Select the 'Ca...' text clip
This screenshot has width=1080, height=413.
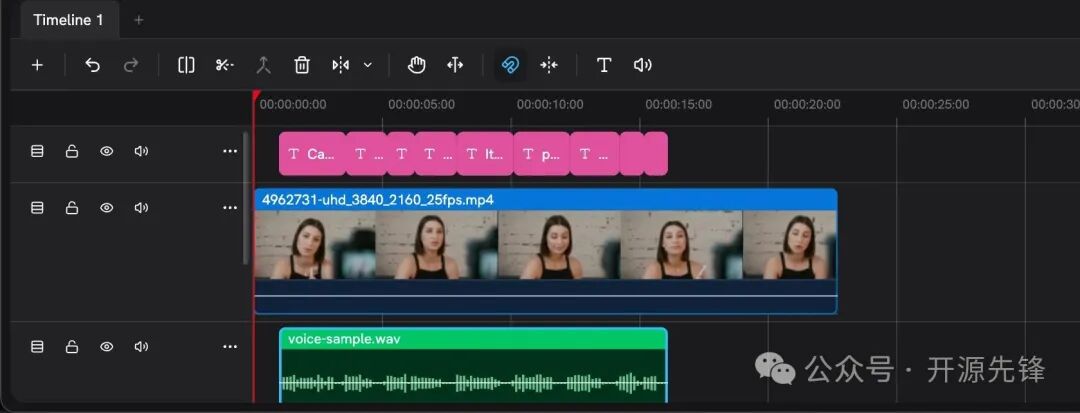click(x=312, y=154)
